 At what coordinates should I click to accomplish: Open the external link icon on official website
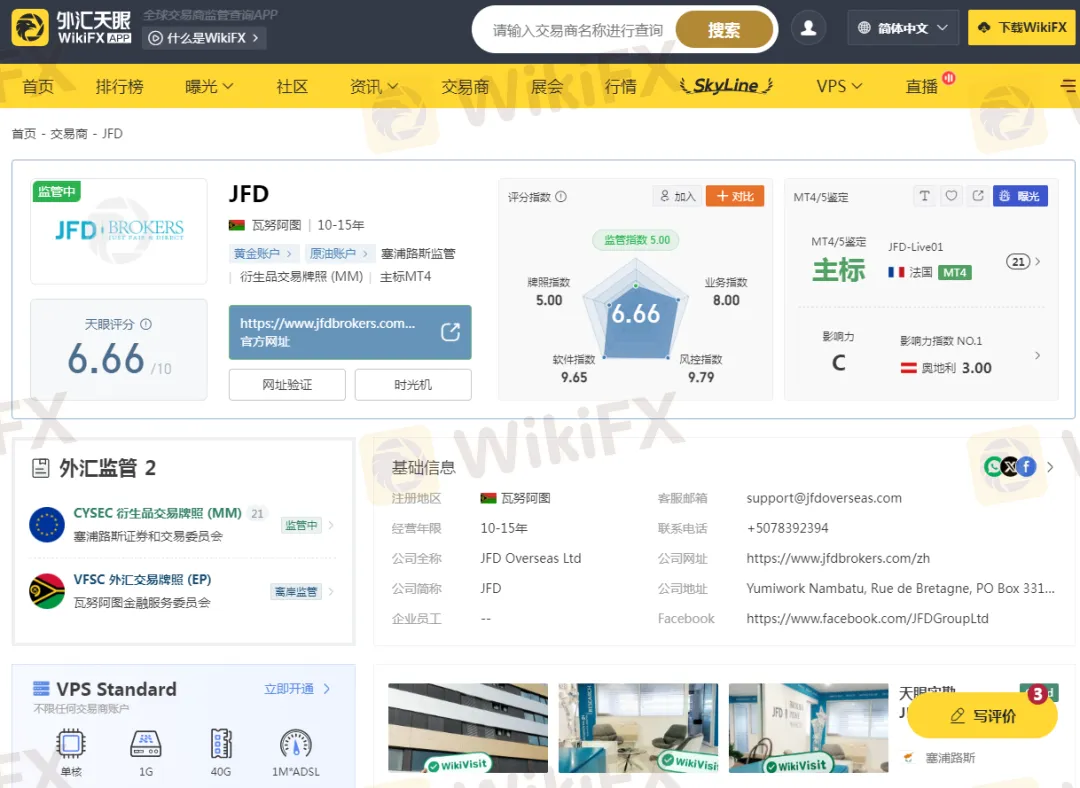450,332
